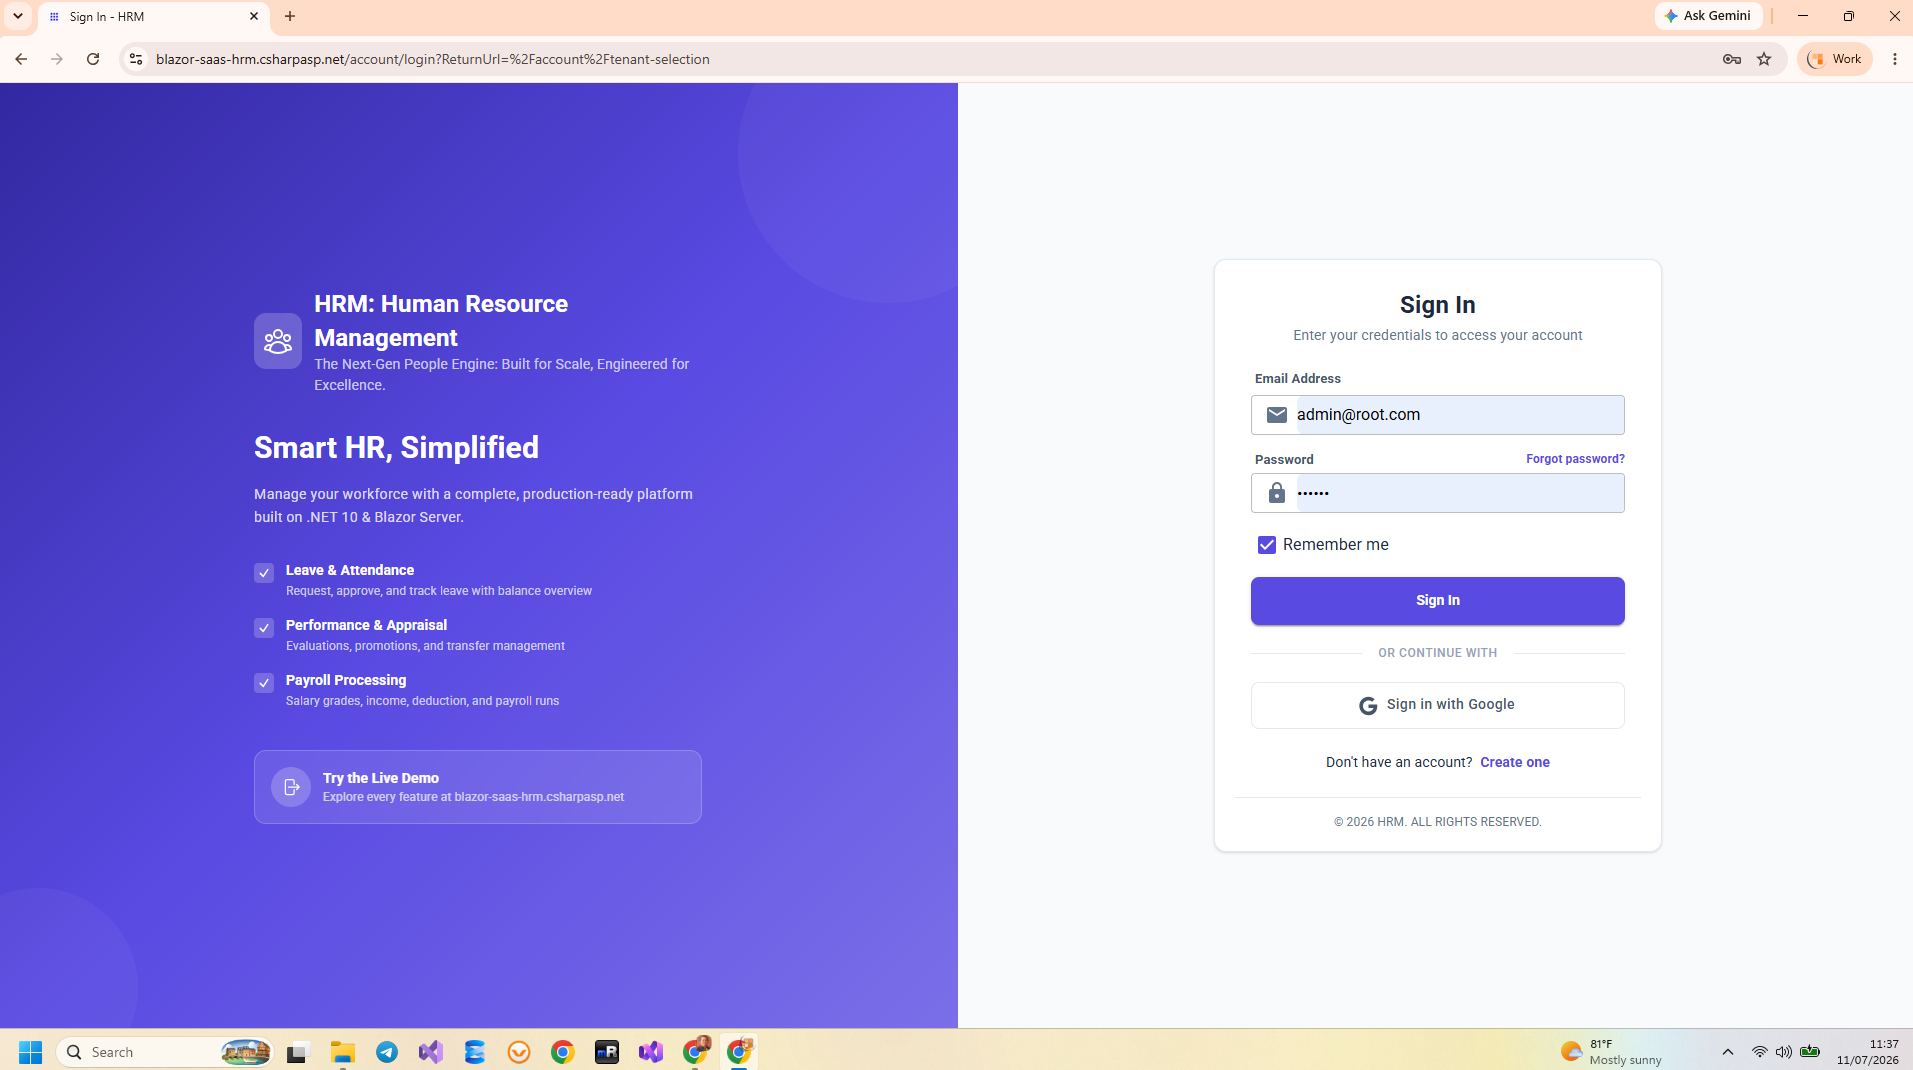Open the password manager key icon
Image resolution: width=1913 pixels, height=1070 pixels.
coord(1732,59)
